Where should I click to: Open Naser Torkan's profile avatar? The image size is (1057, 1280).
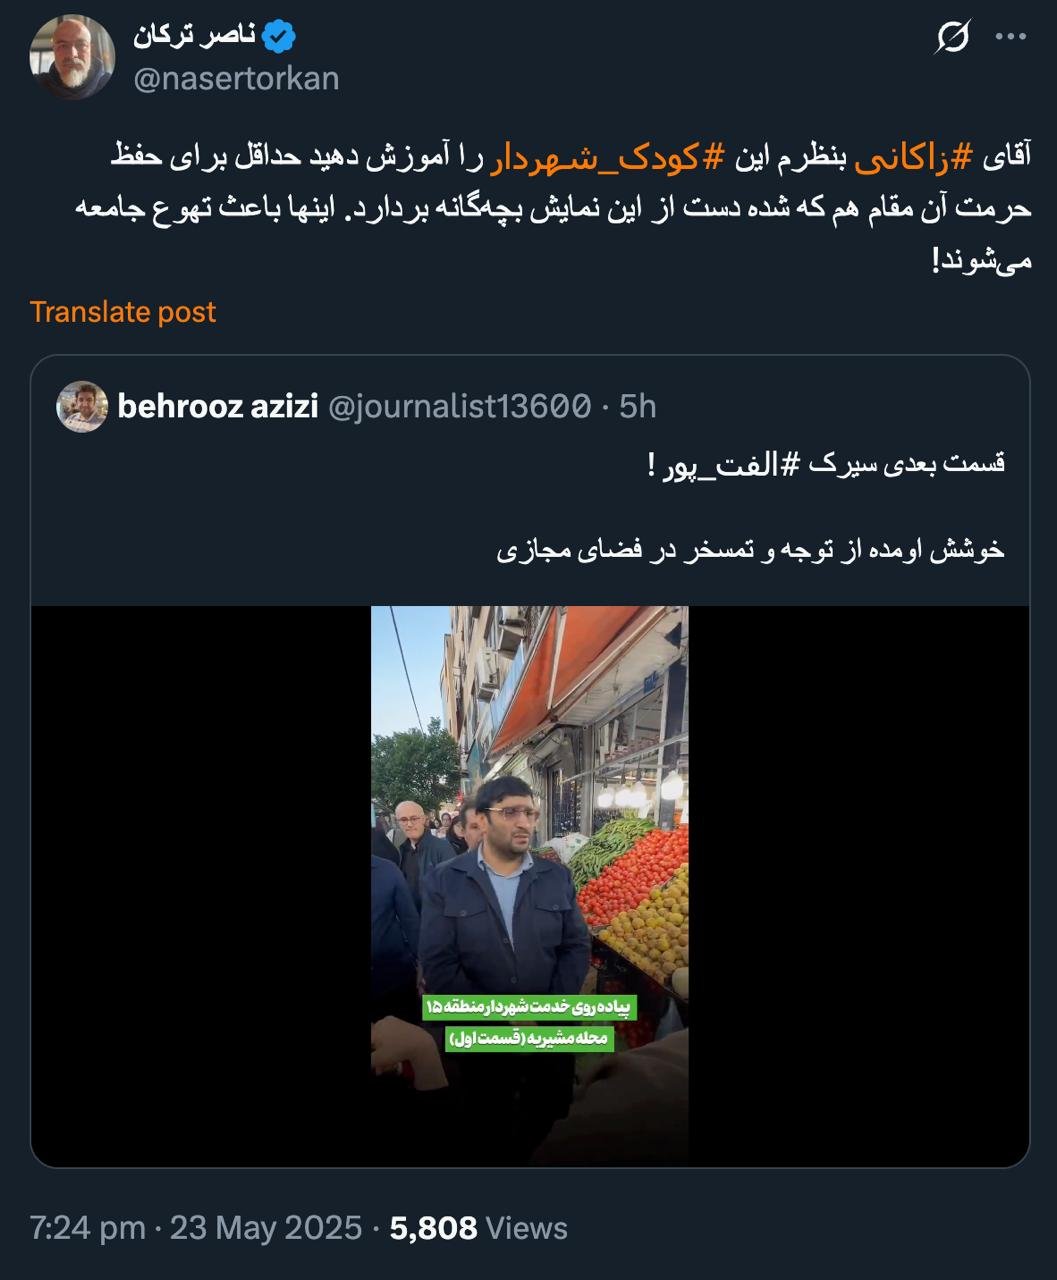coord(71,57)
